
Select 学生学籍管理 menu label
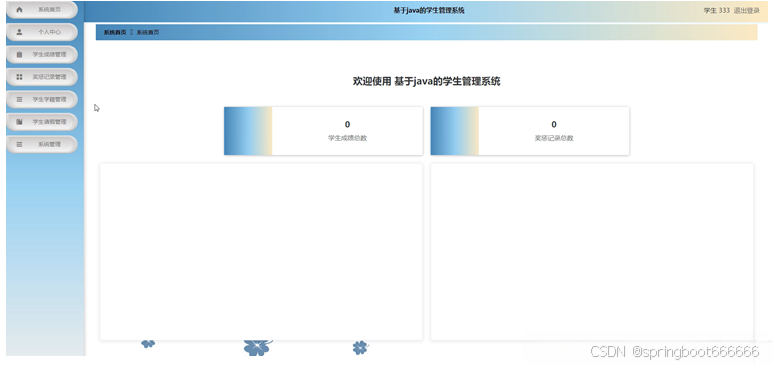pyautogui.click(x=49, y=99)
